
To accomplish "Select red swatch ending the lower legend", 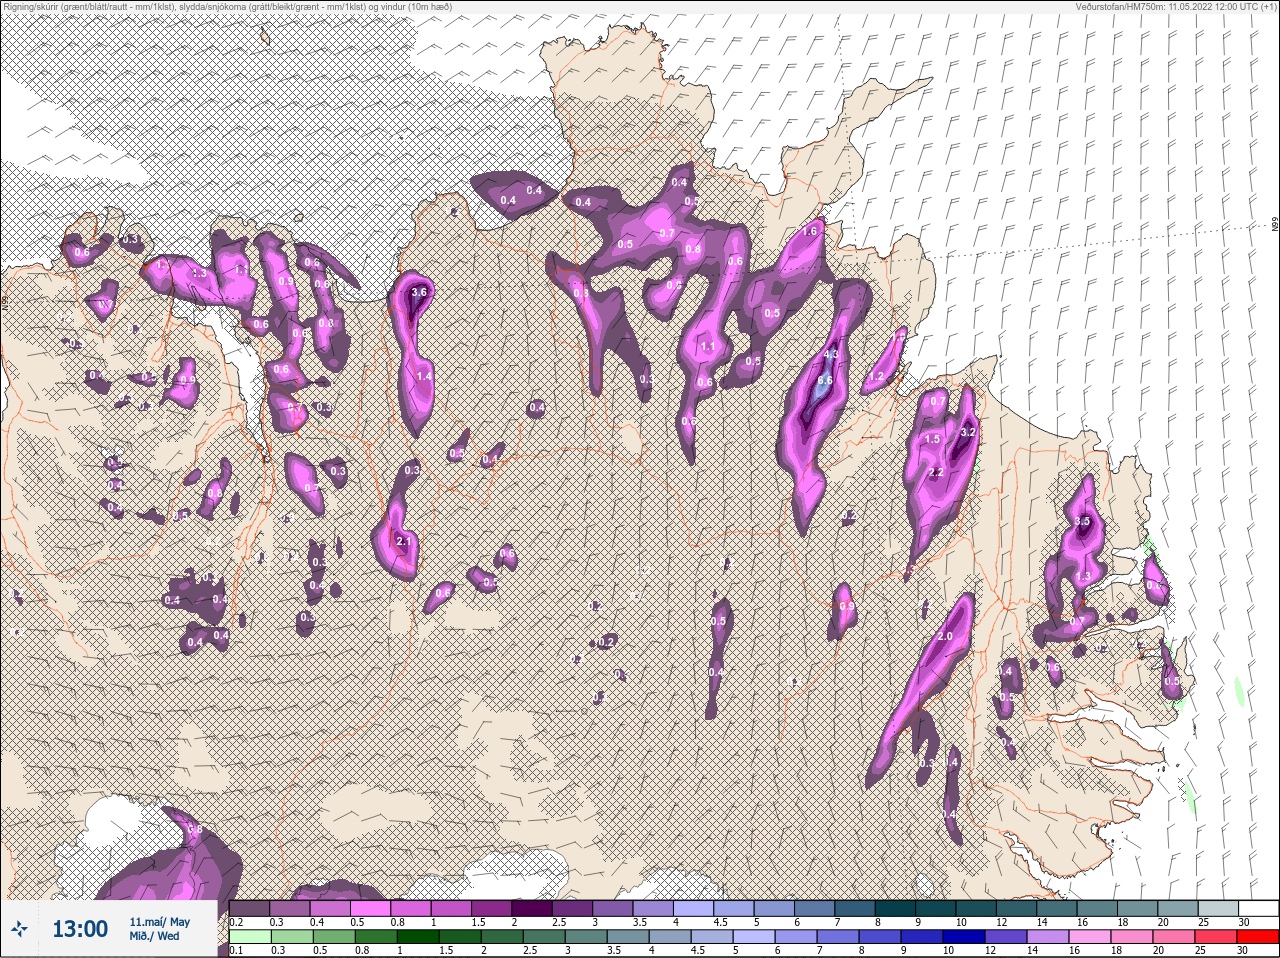I will (x=1257, y=936).
